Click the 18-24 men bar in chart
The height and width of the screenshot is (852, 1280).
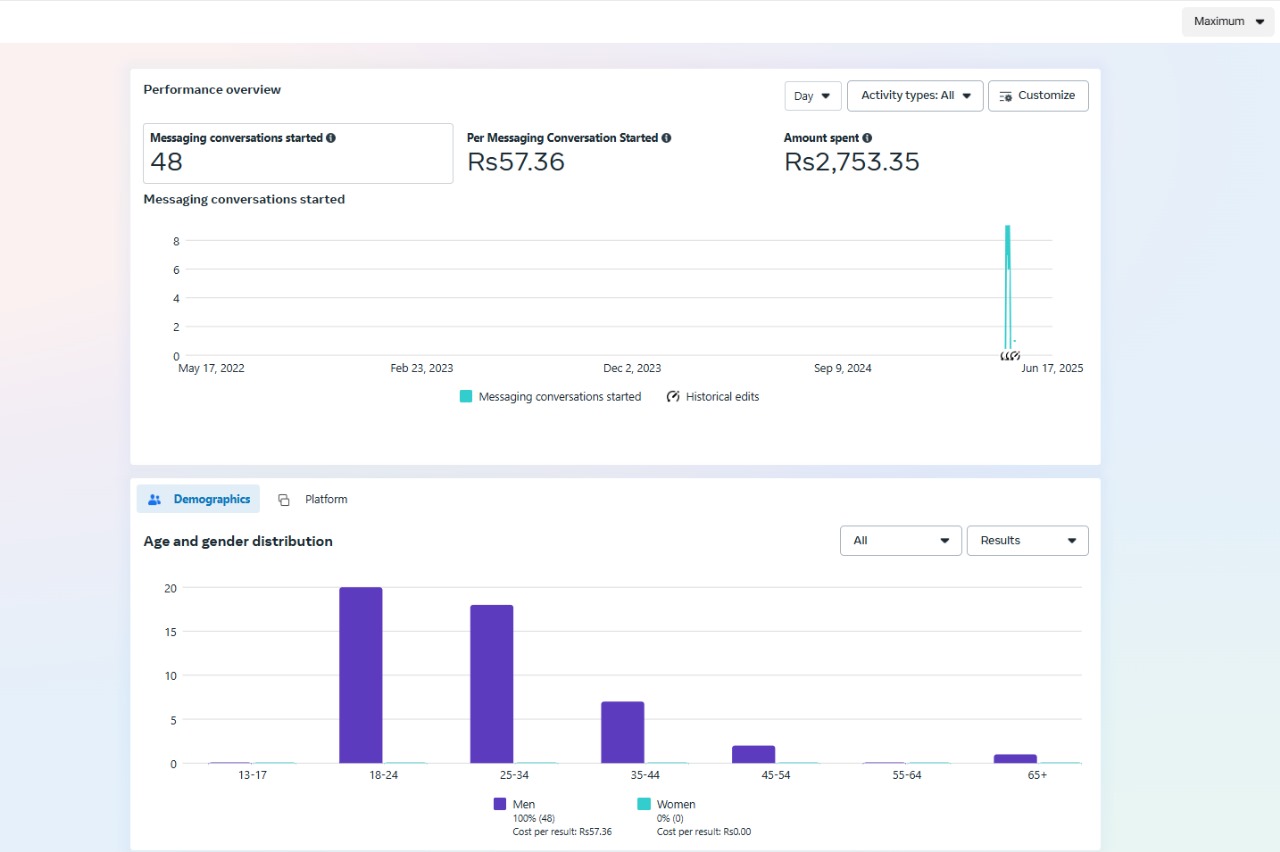pyautogui.click(x=360, y=675)
